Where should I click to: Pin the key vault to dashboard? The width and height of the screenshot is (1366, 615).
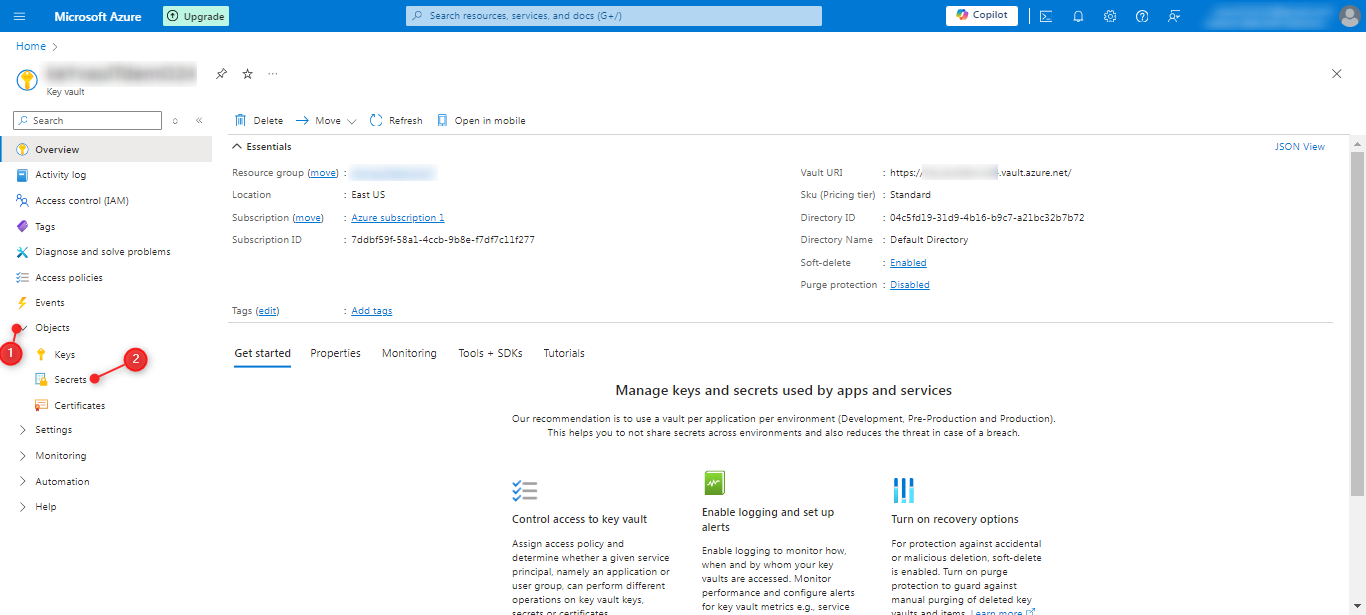click(x=222, y=74)
